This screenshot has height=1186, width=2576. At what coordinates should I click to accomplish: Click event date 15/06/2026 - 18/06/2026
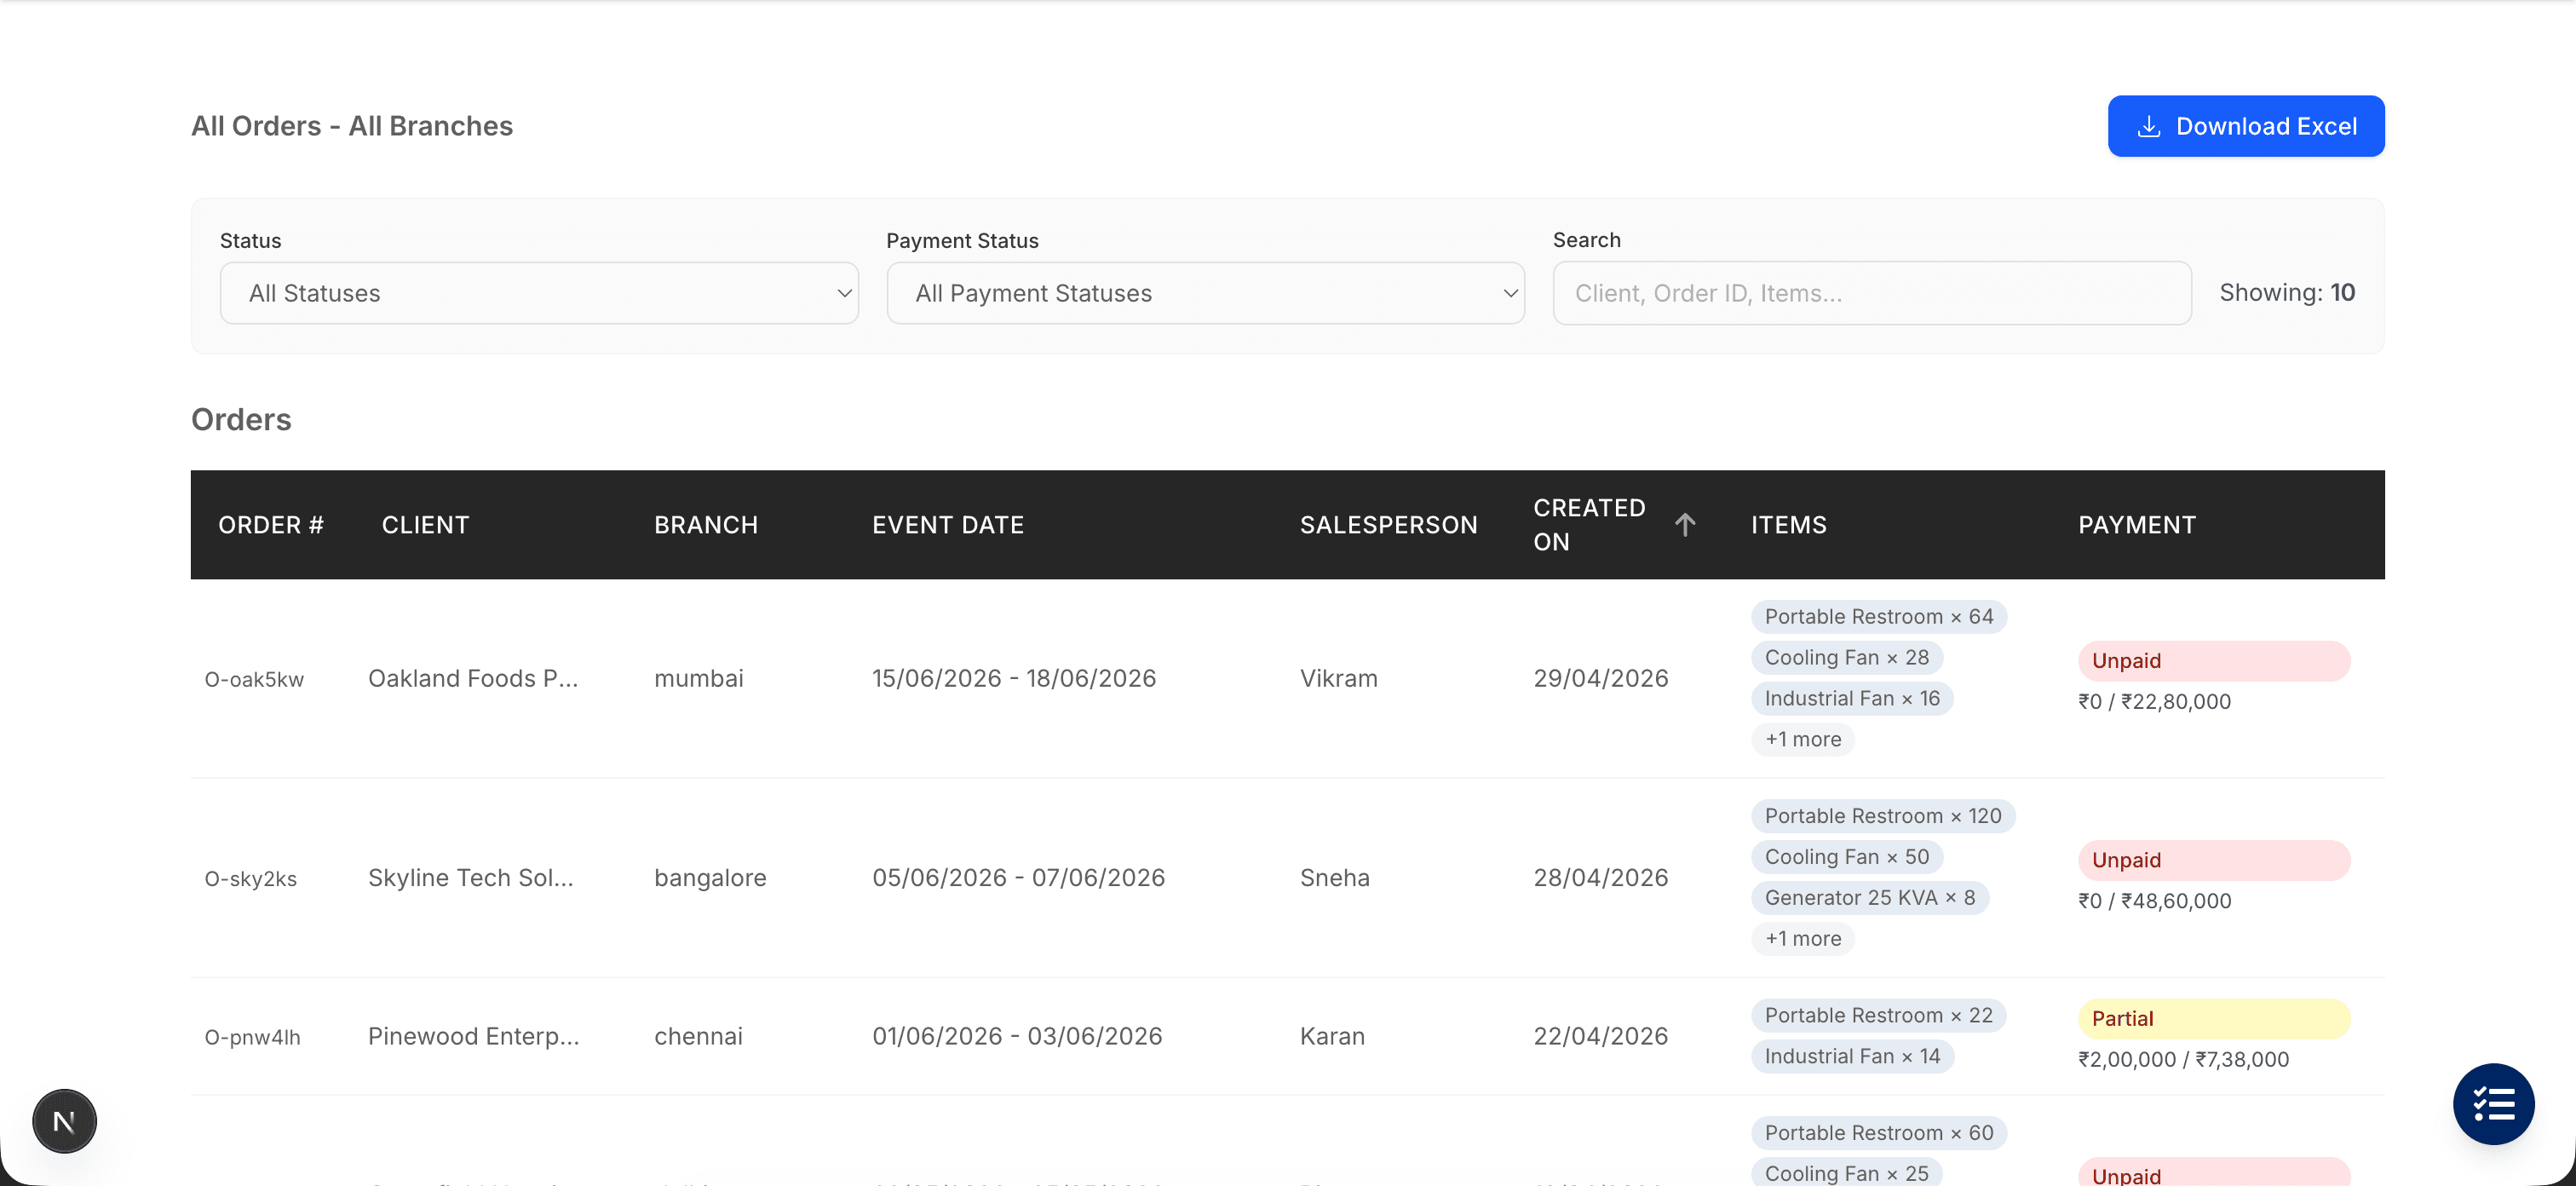(x=1014, y=679)
